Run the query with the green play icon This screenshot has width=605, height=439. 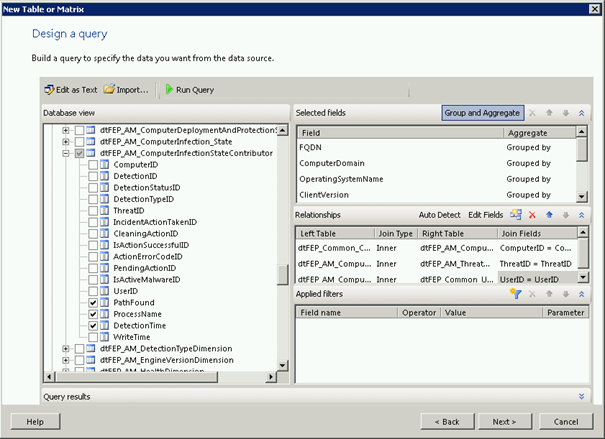coord(188,89)
